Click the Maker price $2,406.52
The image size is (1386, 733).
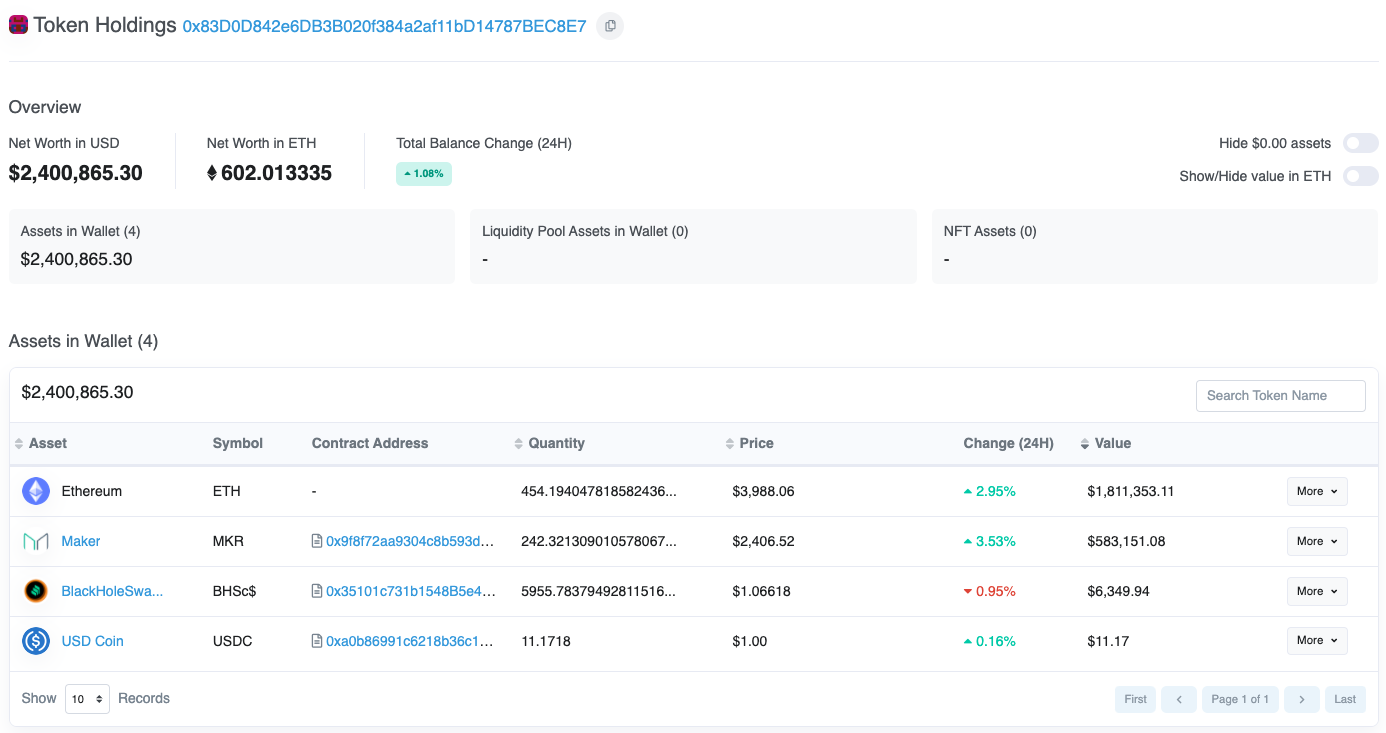point(763,541)
